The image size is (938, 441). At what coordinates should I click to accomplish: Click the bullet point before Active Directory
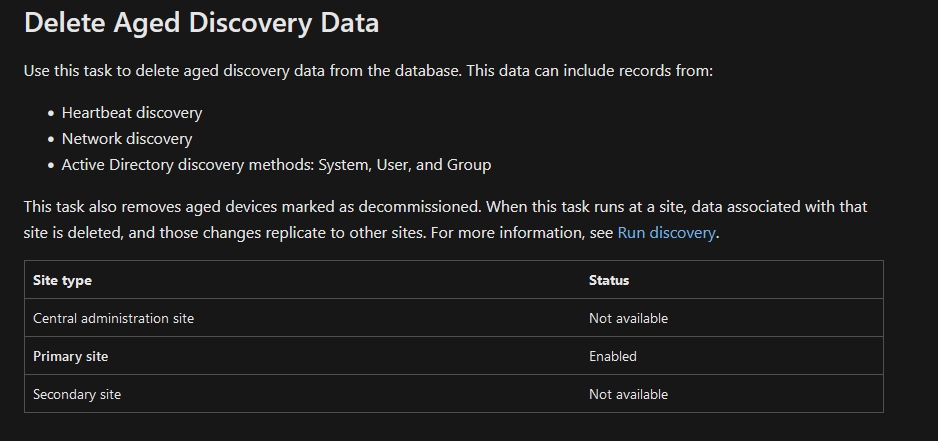click(x=51, y=165)
